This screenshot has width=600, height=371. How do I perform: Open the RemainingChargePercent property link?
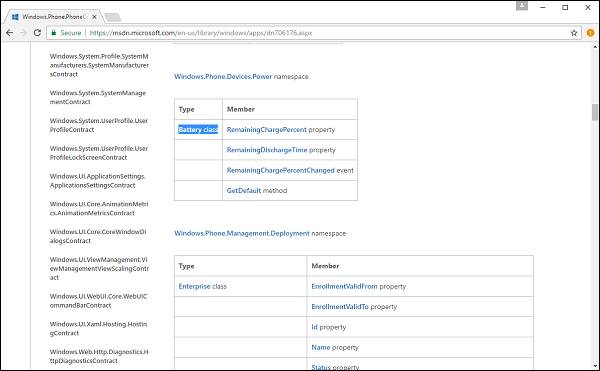tap(267, 130)
